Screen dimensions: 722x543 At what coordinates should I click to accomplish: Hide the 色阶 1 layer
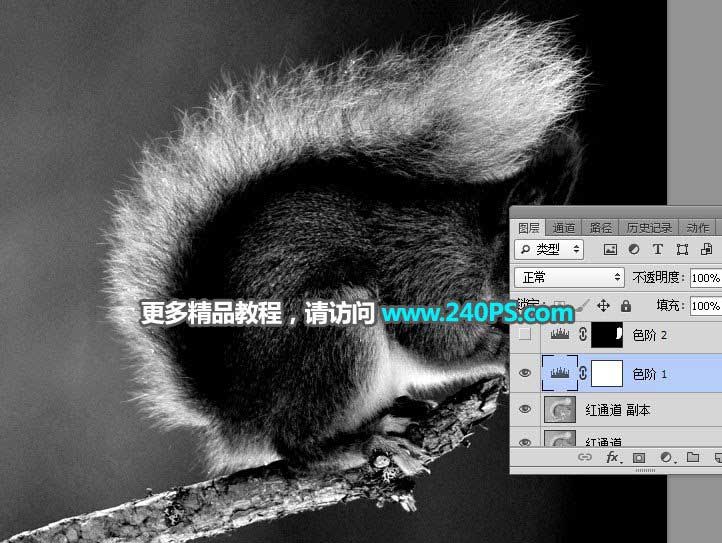524,373
